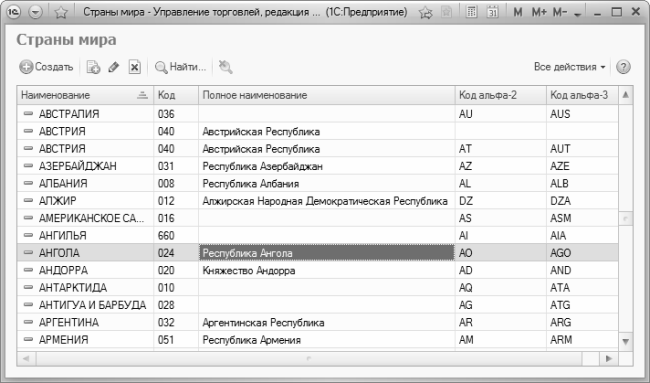
Task: Click Код альфа-3 column header
Action: point(582,95)
